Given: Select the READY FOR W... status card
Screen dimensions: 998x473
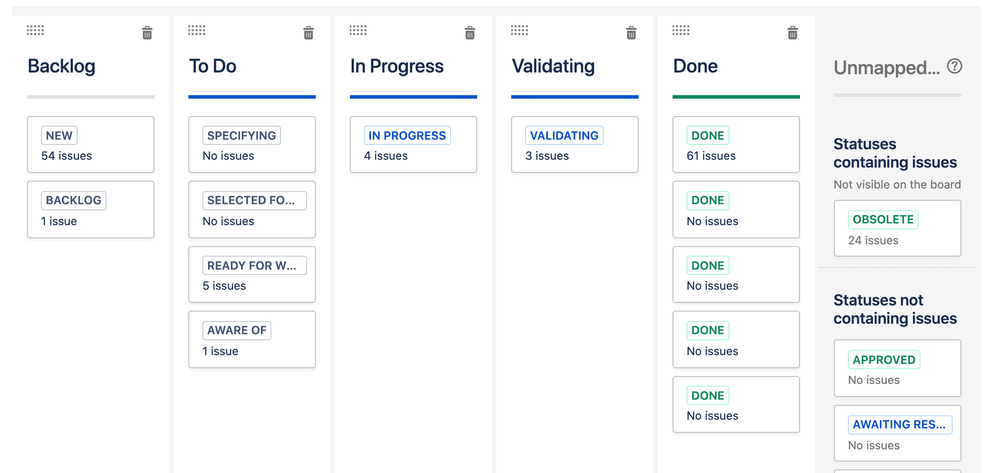Looking at the screenshot, I should (x=252, y=274).
